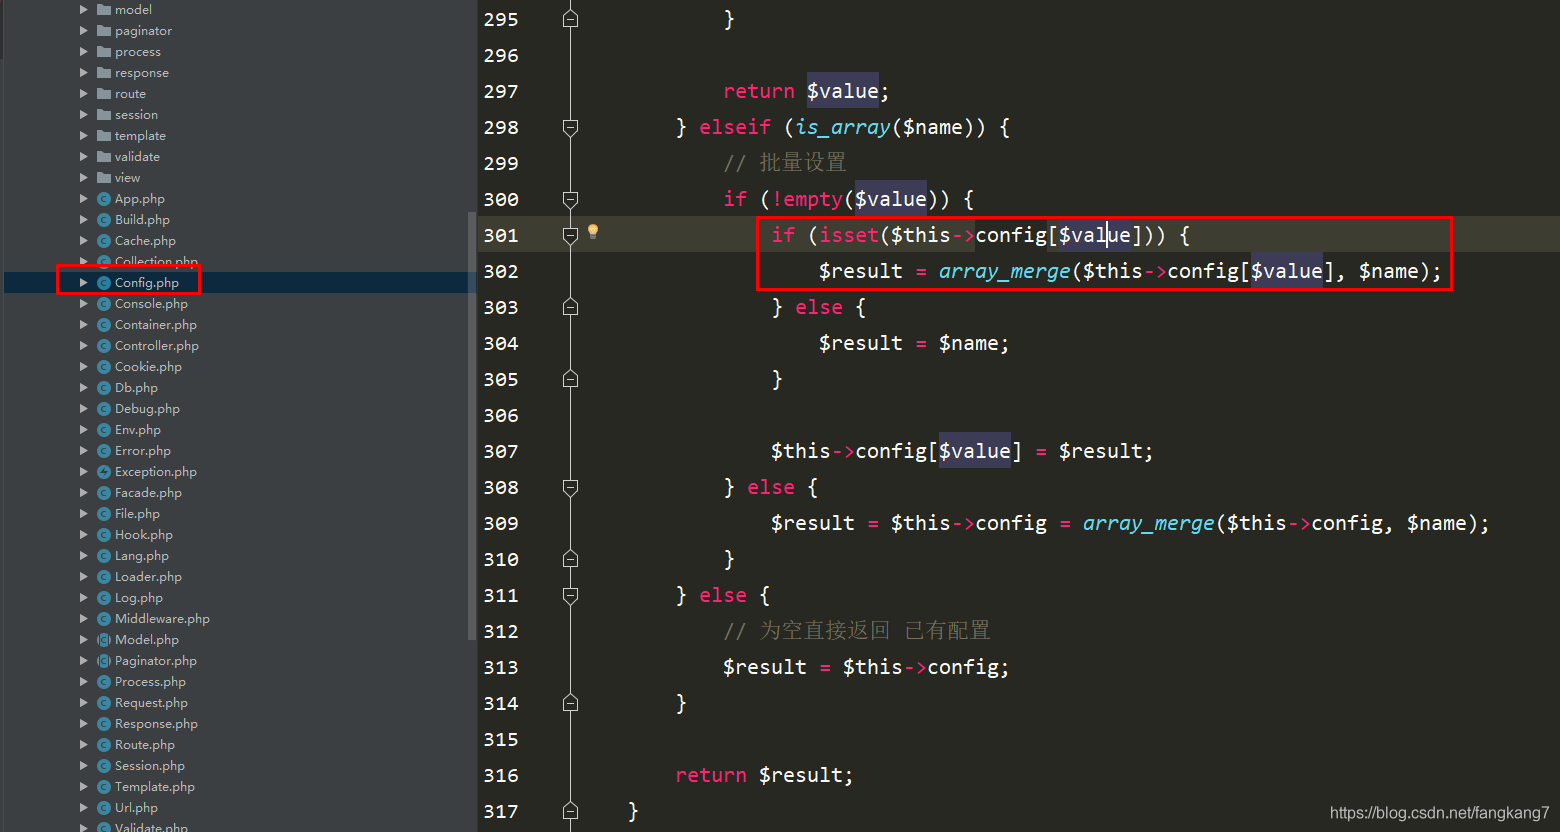Screen dimensions: 1560x832
Task: Open Request.php from the file list
Action: (x=151, y=703)
